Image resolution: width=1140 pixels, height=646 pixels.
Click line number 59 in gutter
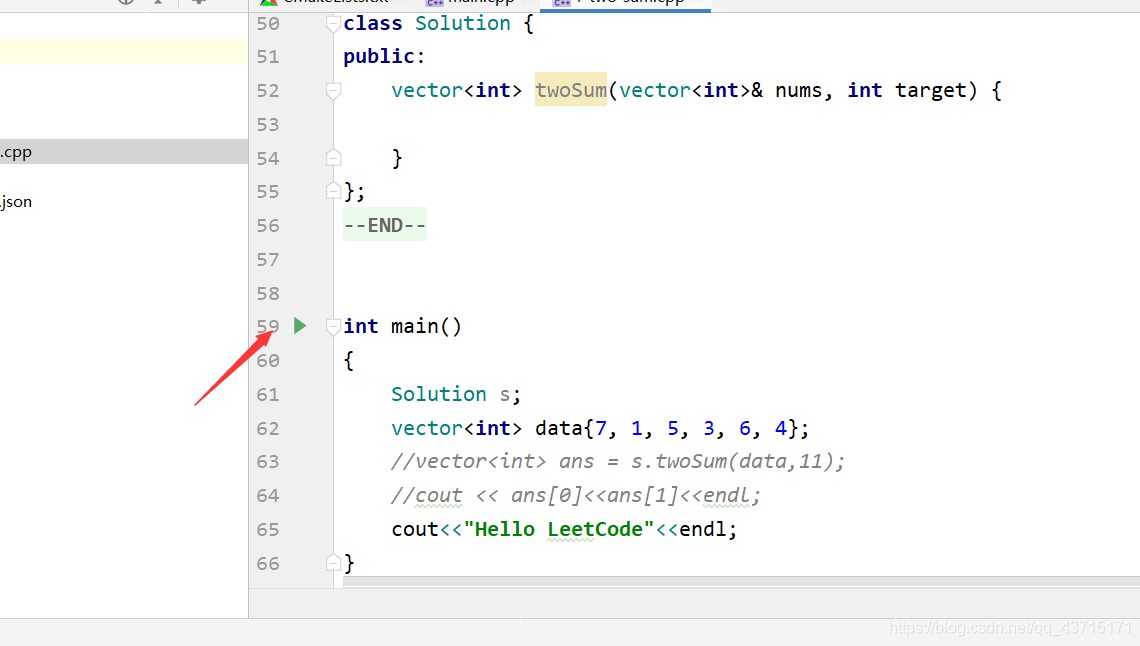click(268, 326)
